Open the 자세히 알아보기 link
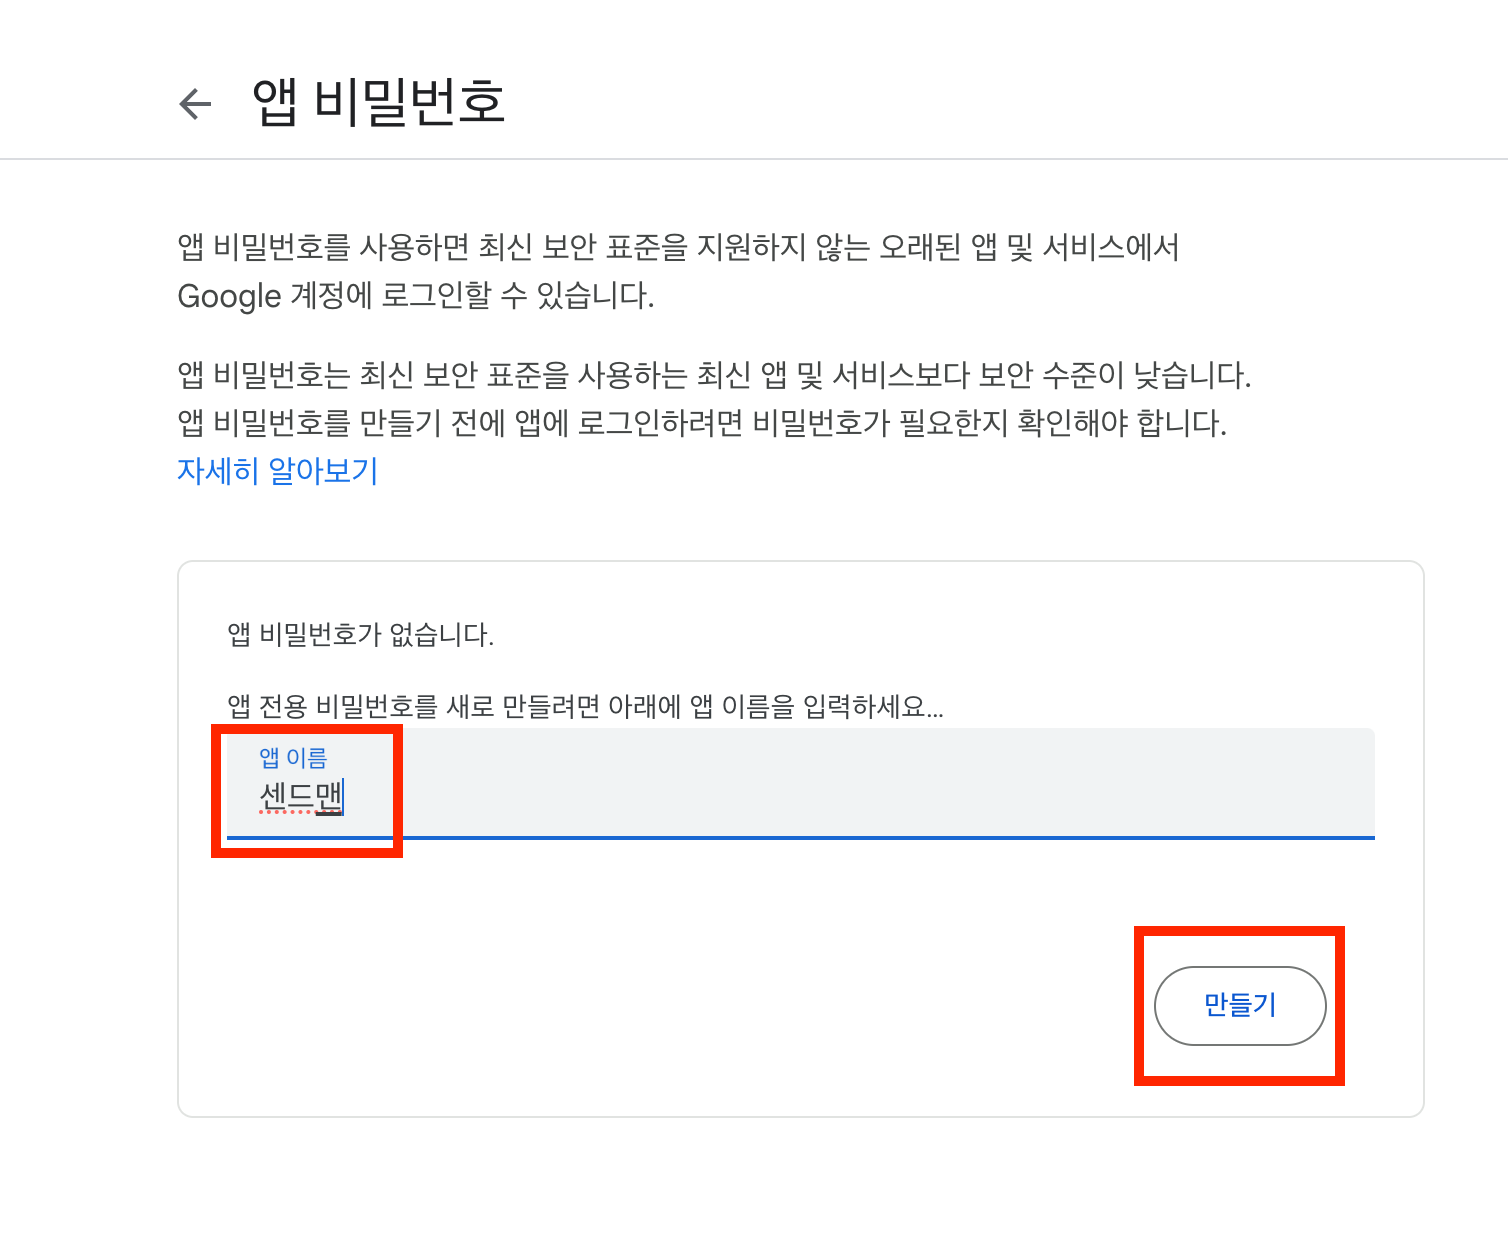 277,471
